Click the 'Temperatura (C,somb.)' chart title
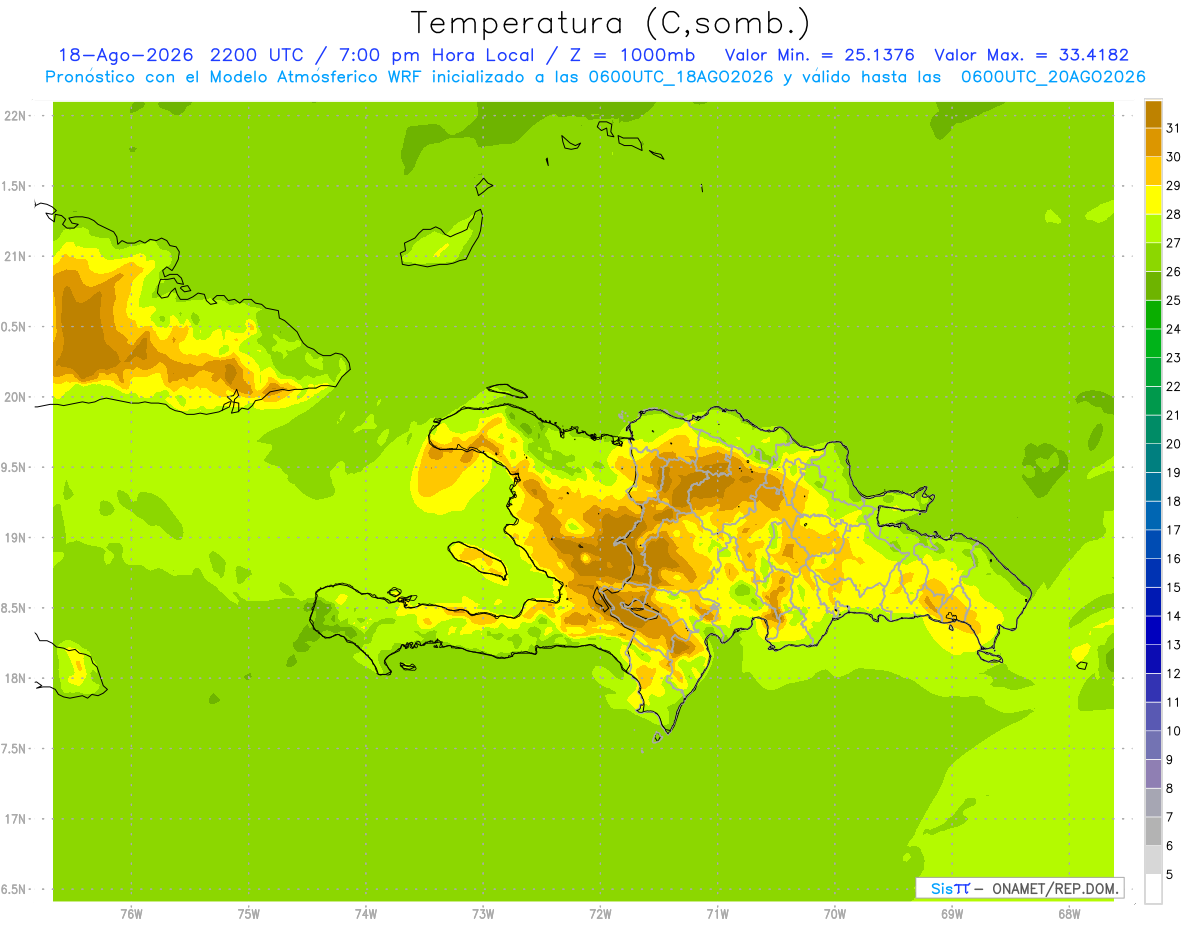 click(611, 23)
